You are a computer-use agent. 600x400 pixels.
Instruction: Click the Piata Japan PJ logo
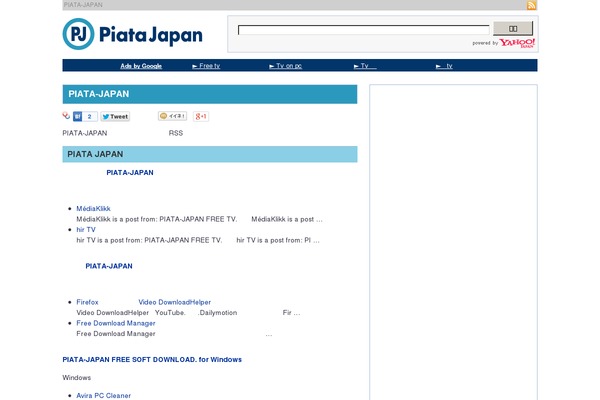pyautogui.click(x=132, y=34)
